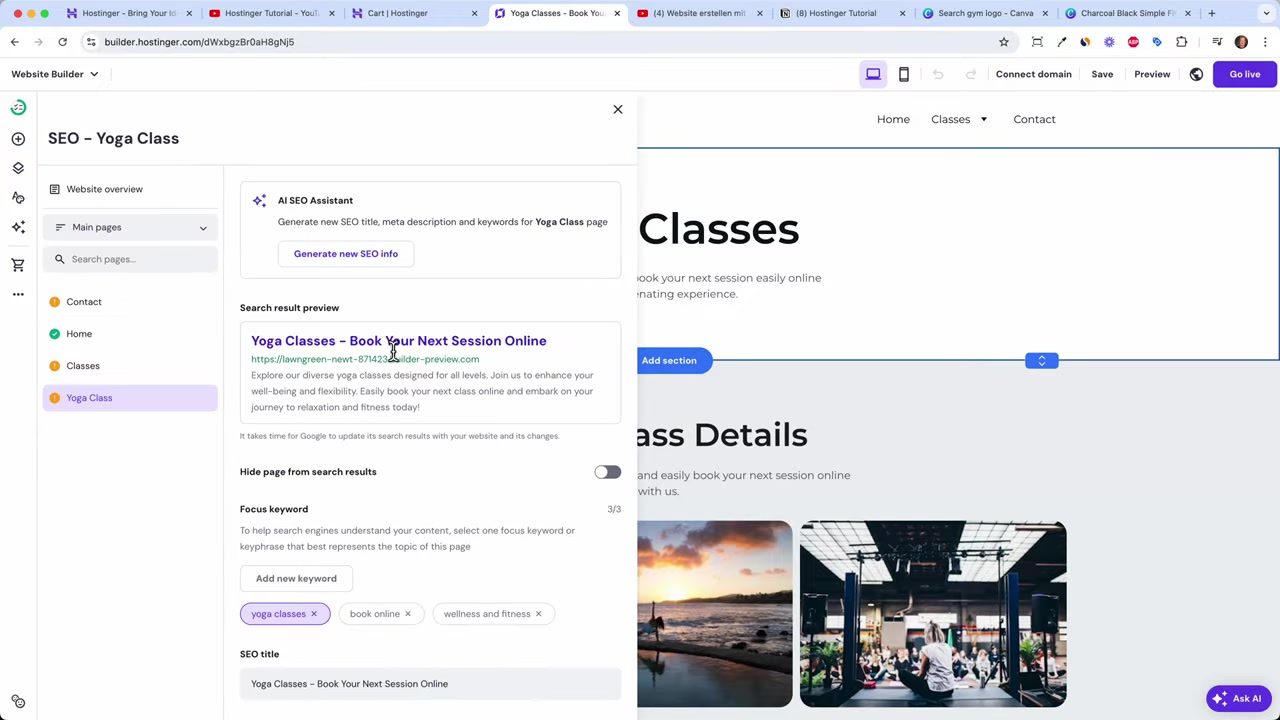Remove the book online keyword
Image resolution: width=1280 pixels, height=720 pixels.
pos(407,614)
